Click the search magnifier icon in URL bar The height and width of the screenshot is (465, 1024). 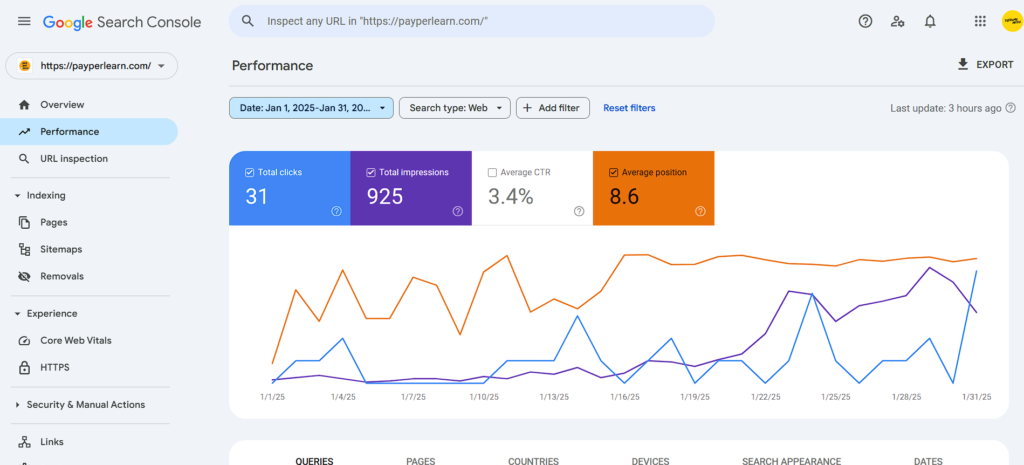tap(248, 21)
